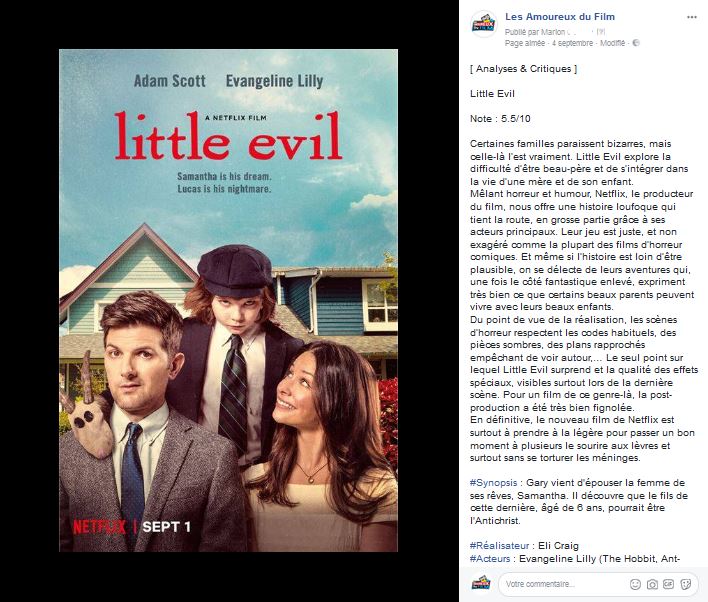Screen dimensions: 708x602
Task: Open the public audience globe icon
Action: 636,43
